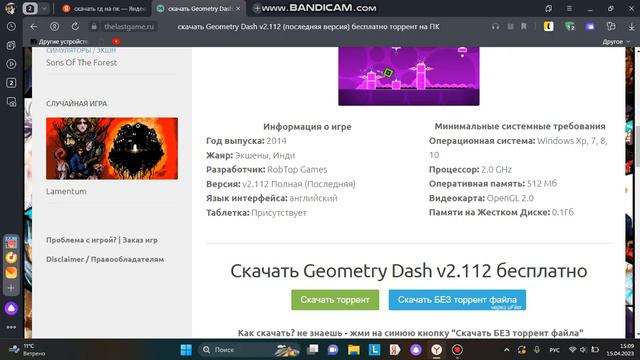Screen dimensions: 640x360
Task: Launch Alice assistant in browser sidebar
Action: click(11, 309)
